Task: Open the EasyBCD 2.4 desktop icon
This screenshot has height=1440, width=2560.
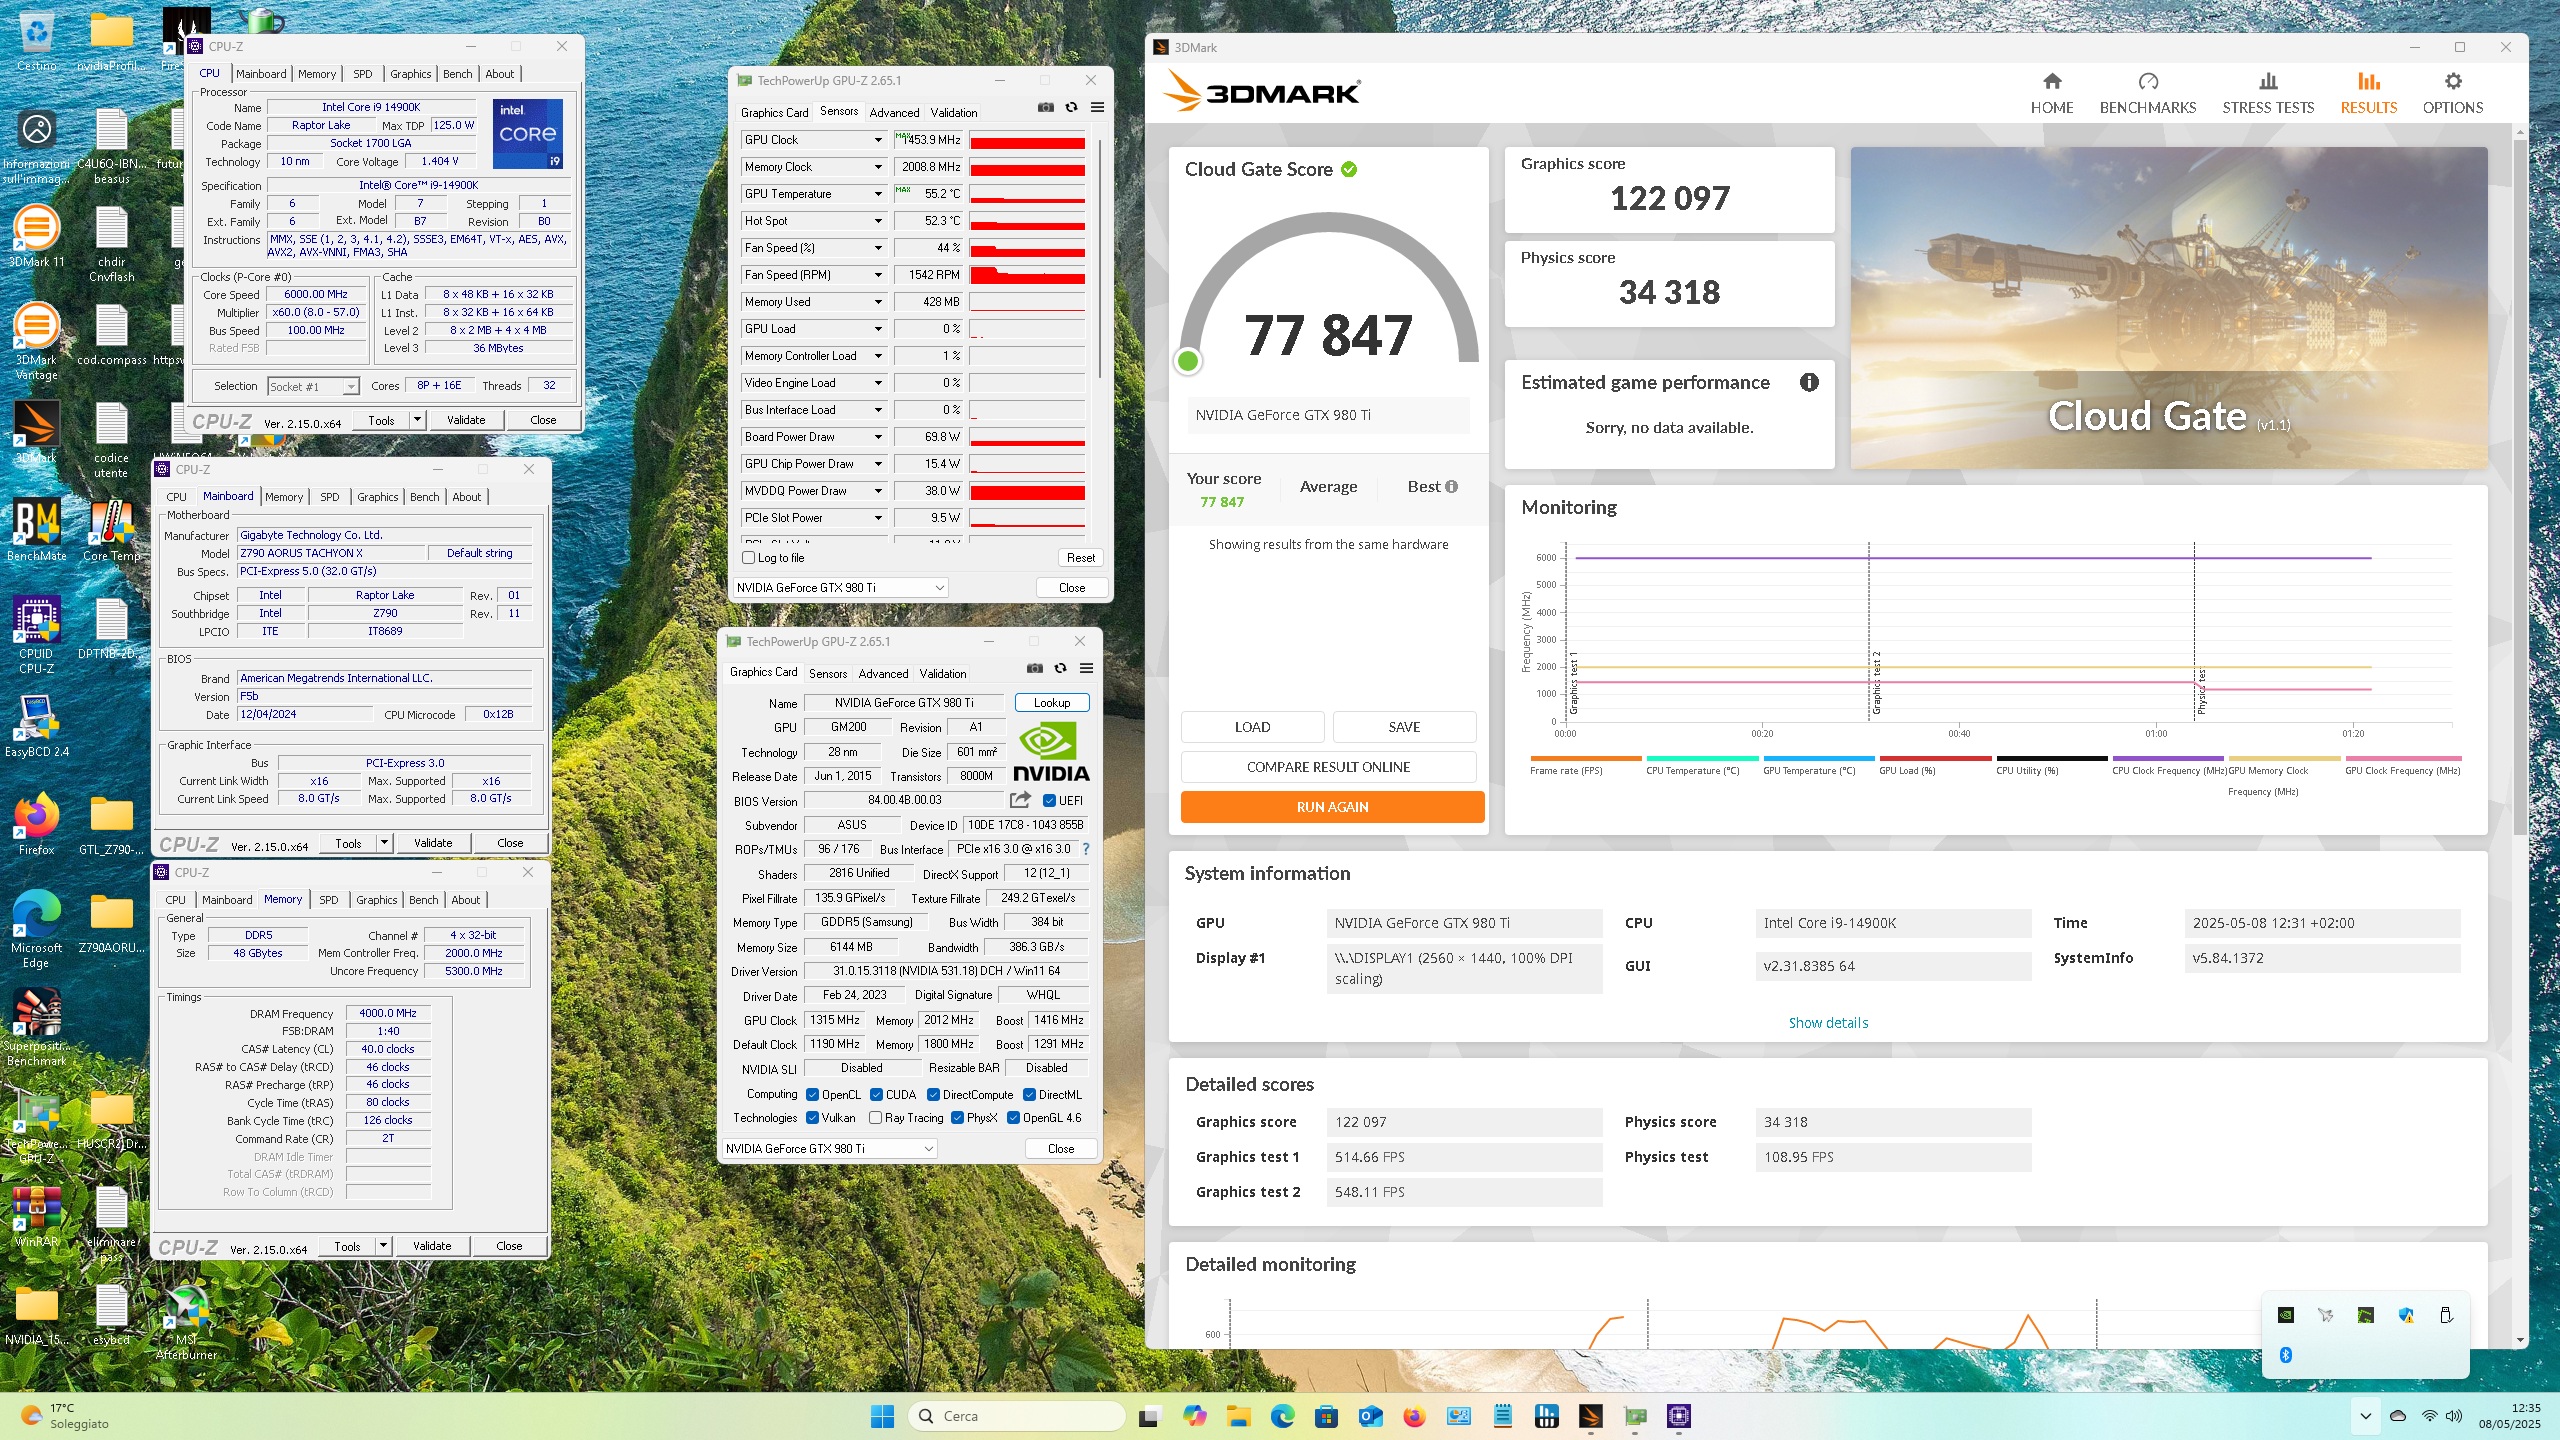Action: tap(37, 726)
